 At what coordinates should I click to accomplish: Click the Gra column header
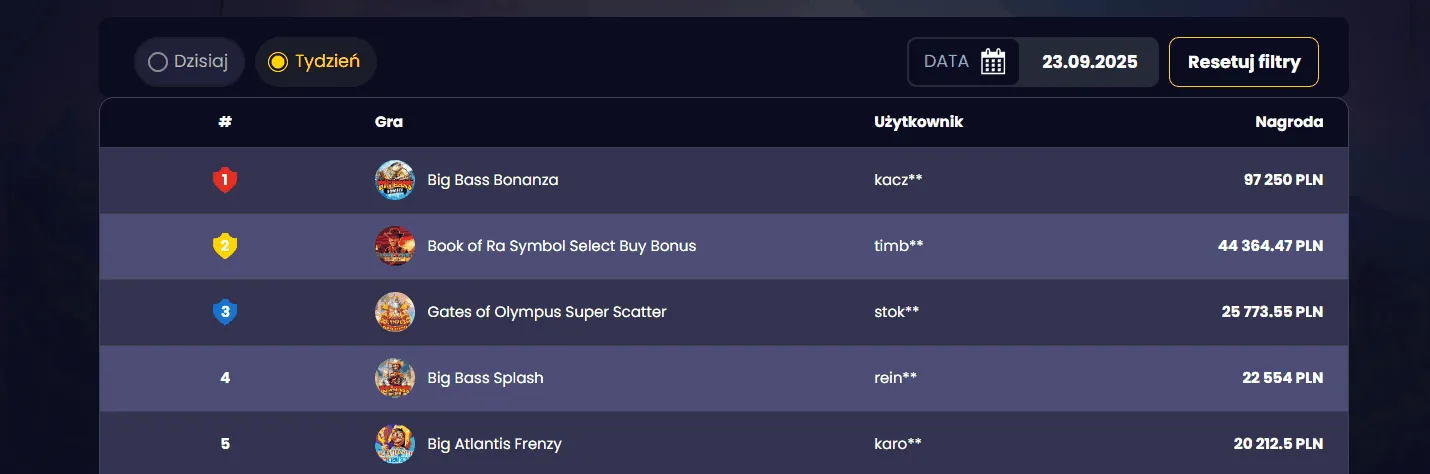pyautogui.click(x=388, y=122)
